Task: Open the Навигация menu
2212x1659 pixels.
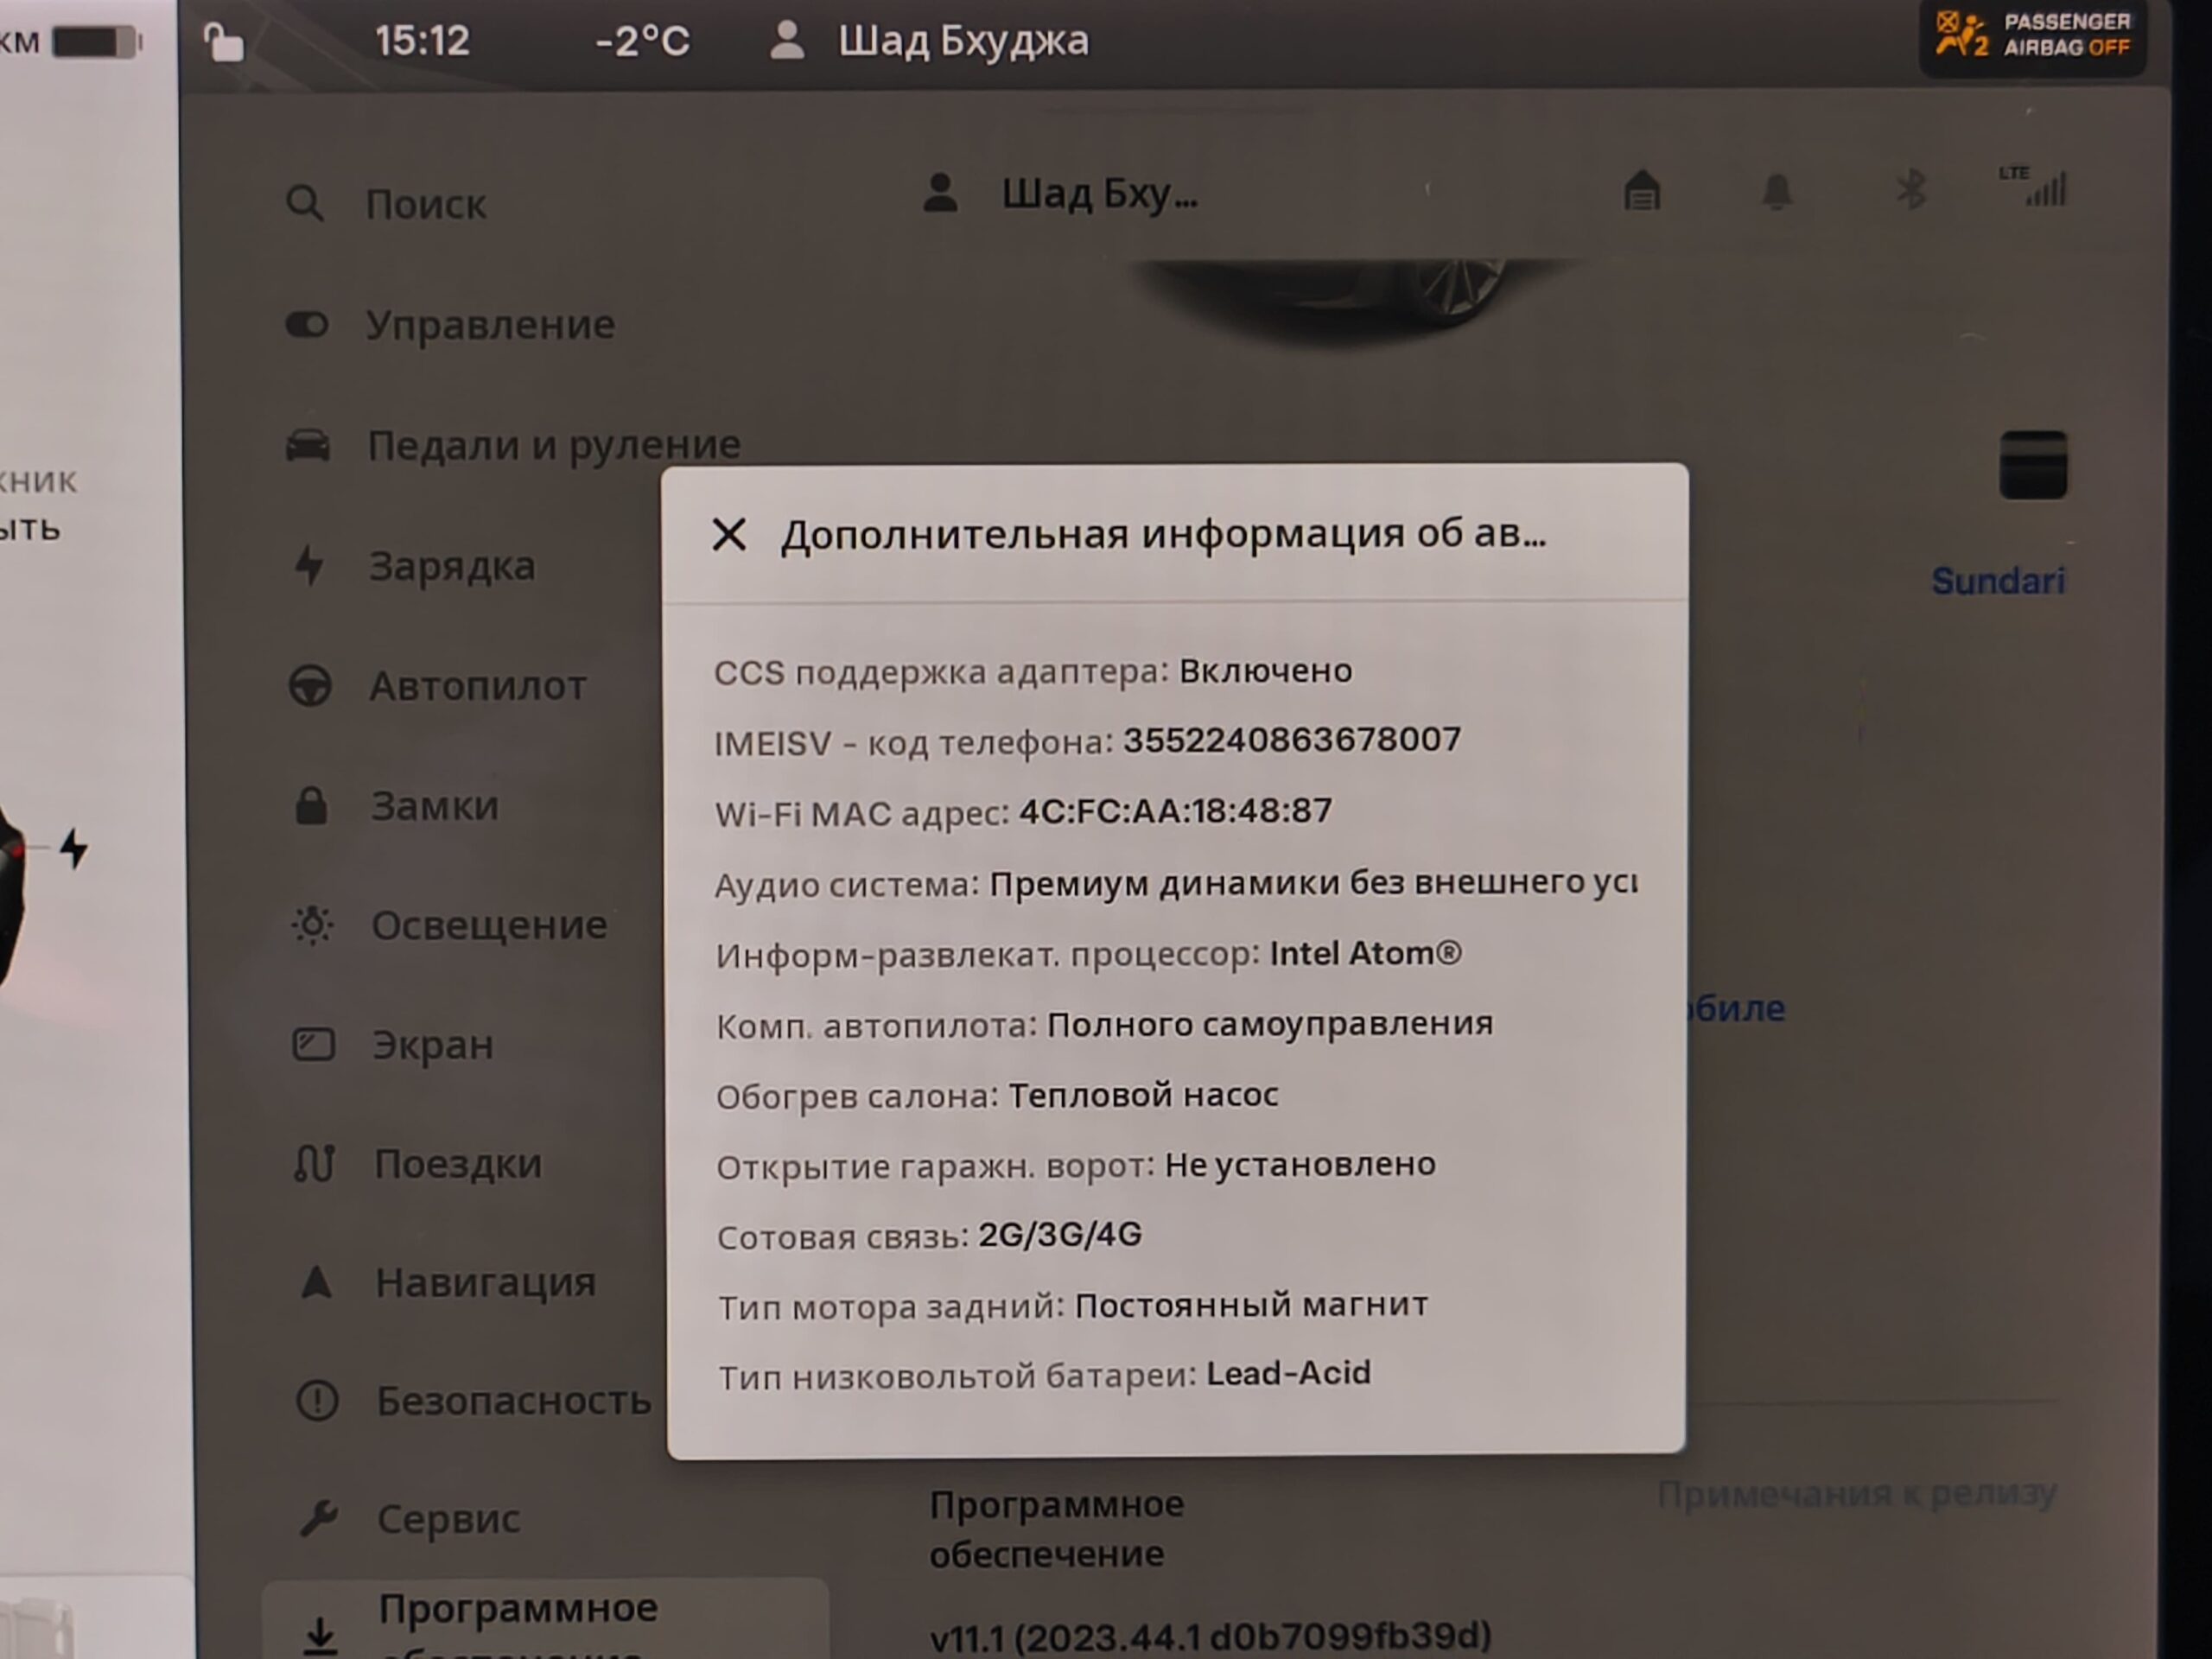Action: pos(484,1282)
